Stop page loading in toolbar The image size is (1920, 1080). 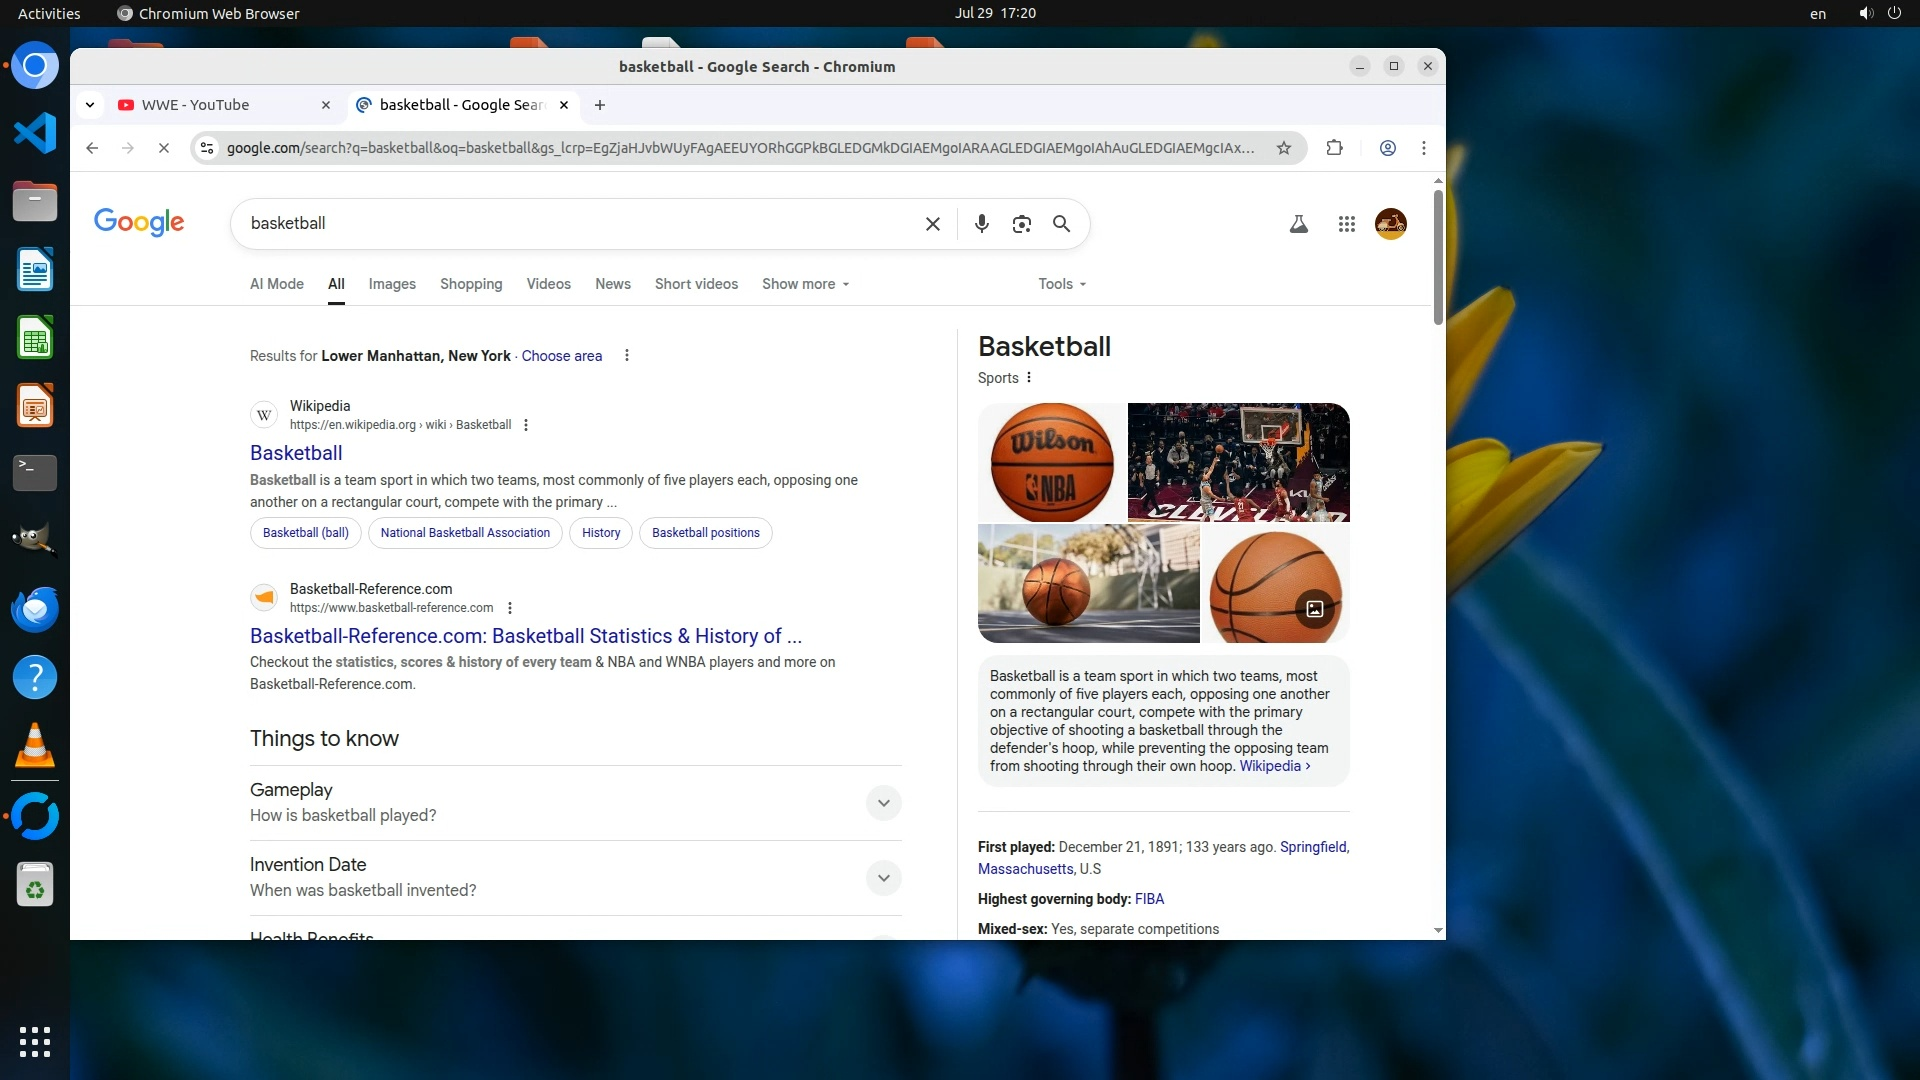click(x=164, y=148)
